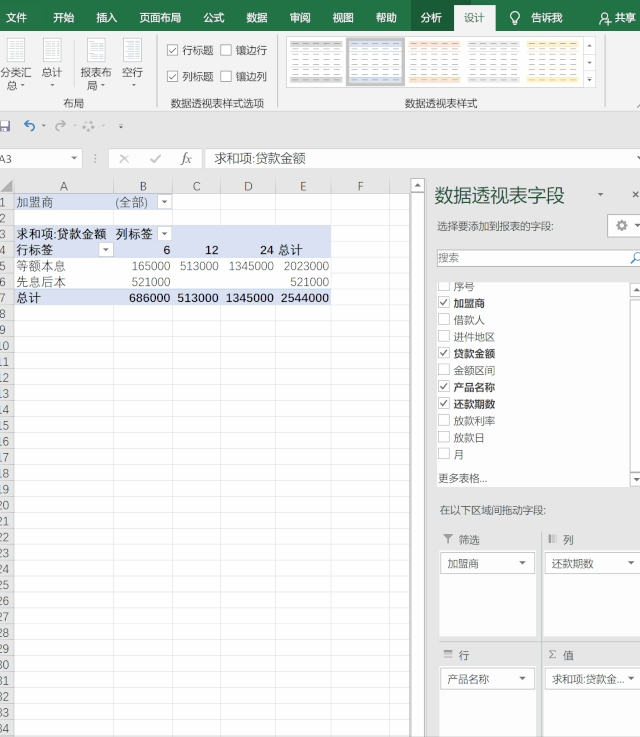
Task: Select the yellow PivotTable style thumbnail
Action: click(553, 62)
